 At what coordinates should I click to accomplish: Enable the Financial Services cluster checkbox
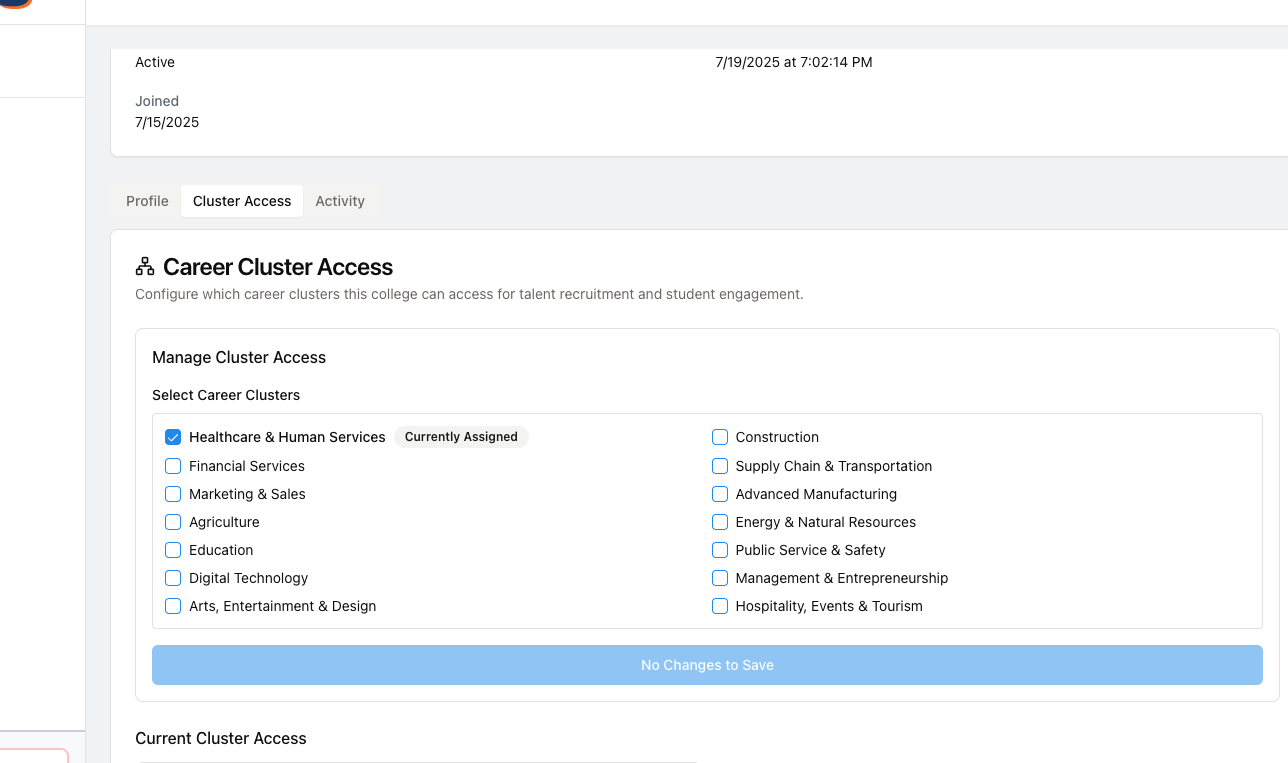tap(173, 466)
